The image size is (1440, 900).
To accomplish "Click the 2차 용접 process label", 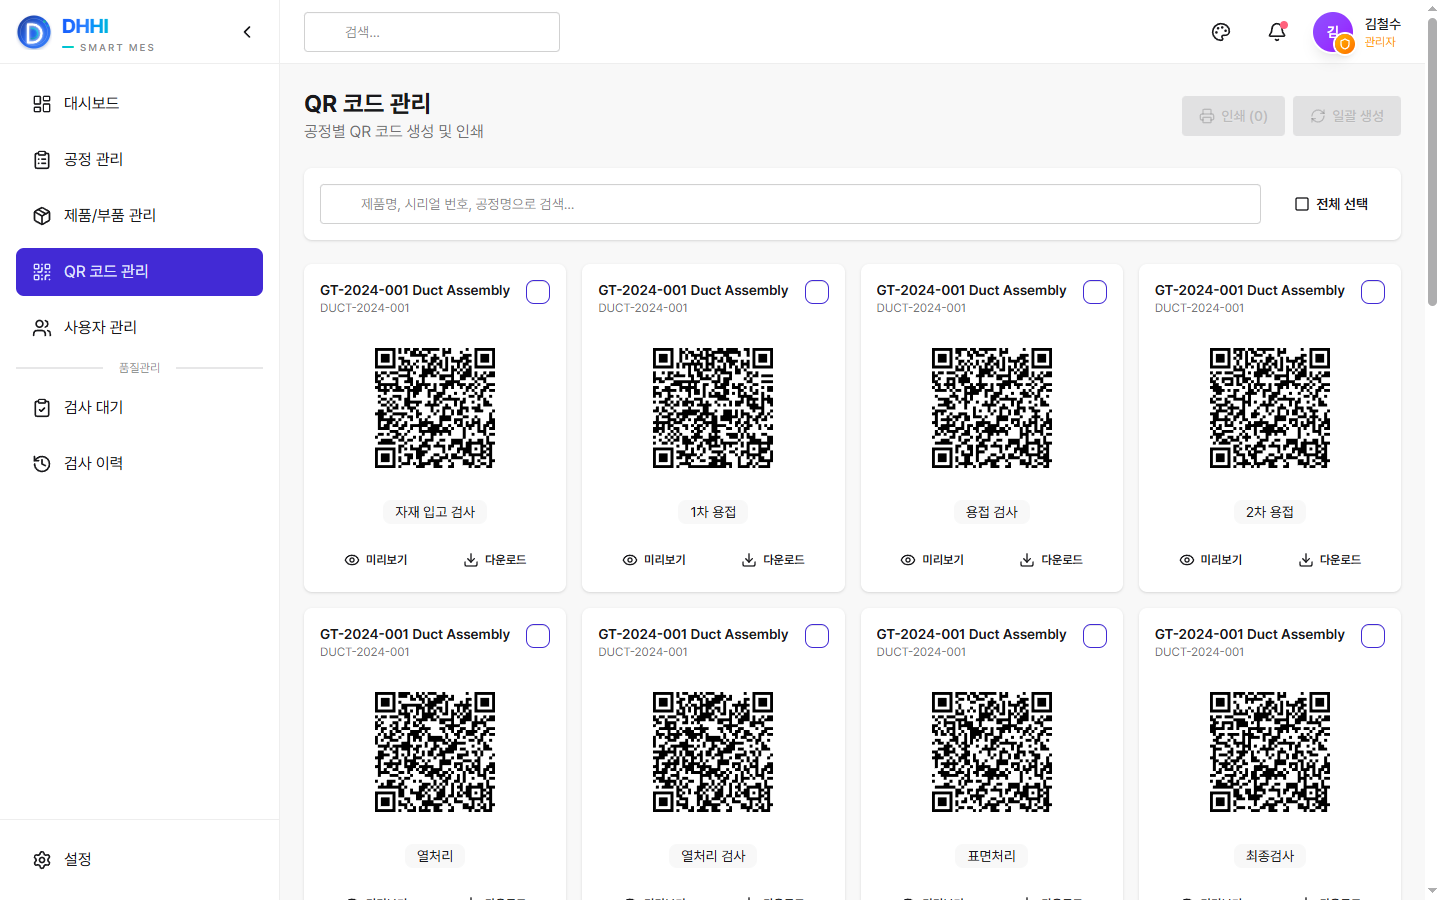I will click(x=1270, y=512).
